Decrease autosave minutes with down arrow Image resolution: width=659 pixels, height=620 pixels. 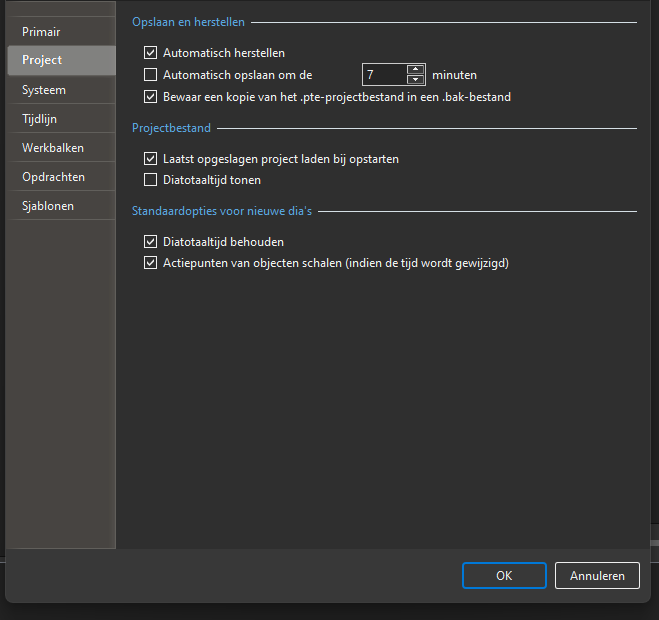pyautogui.click(x=416, y=80)
